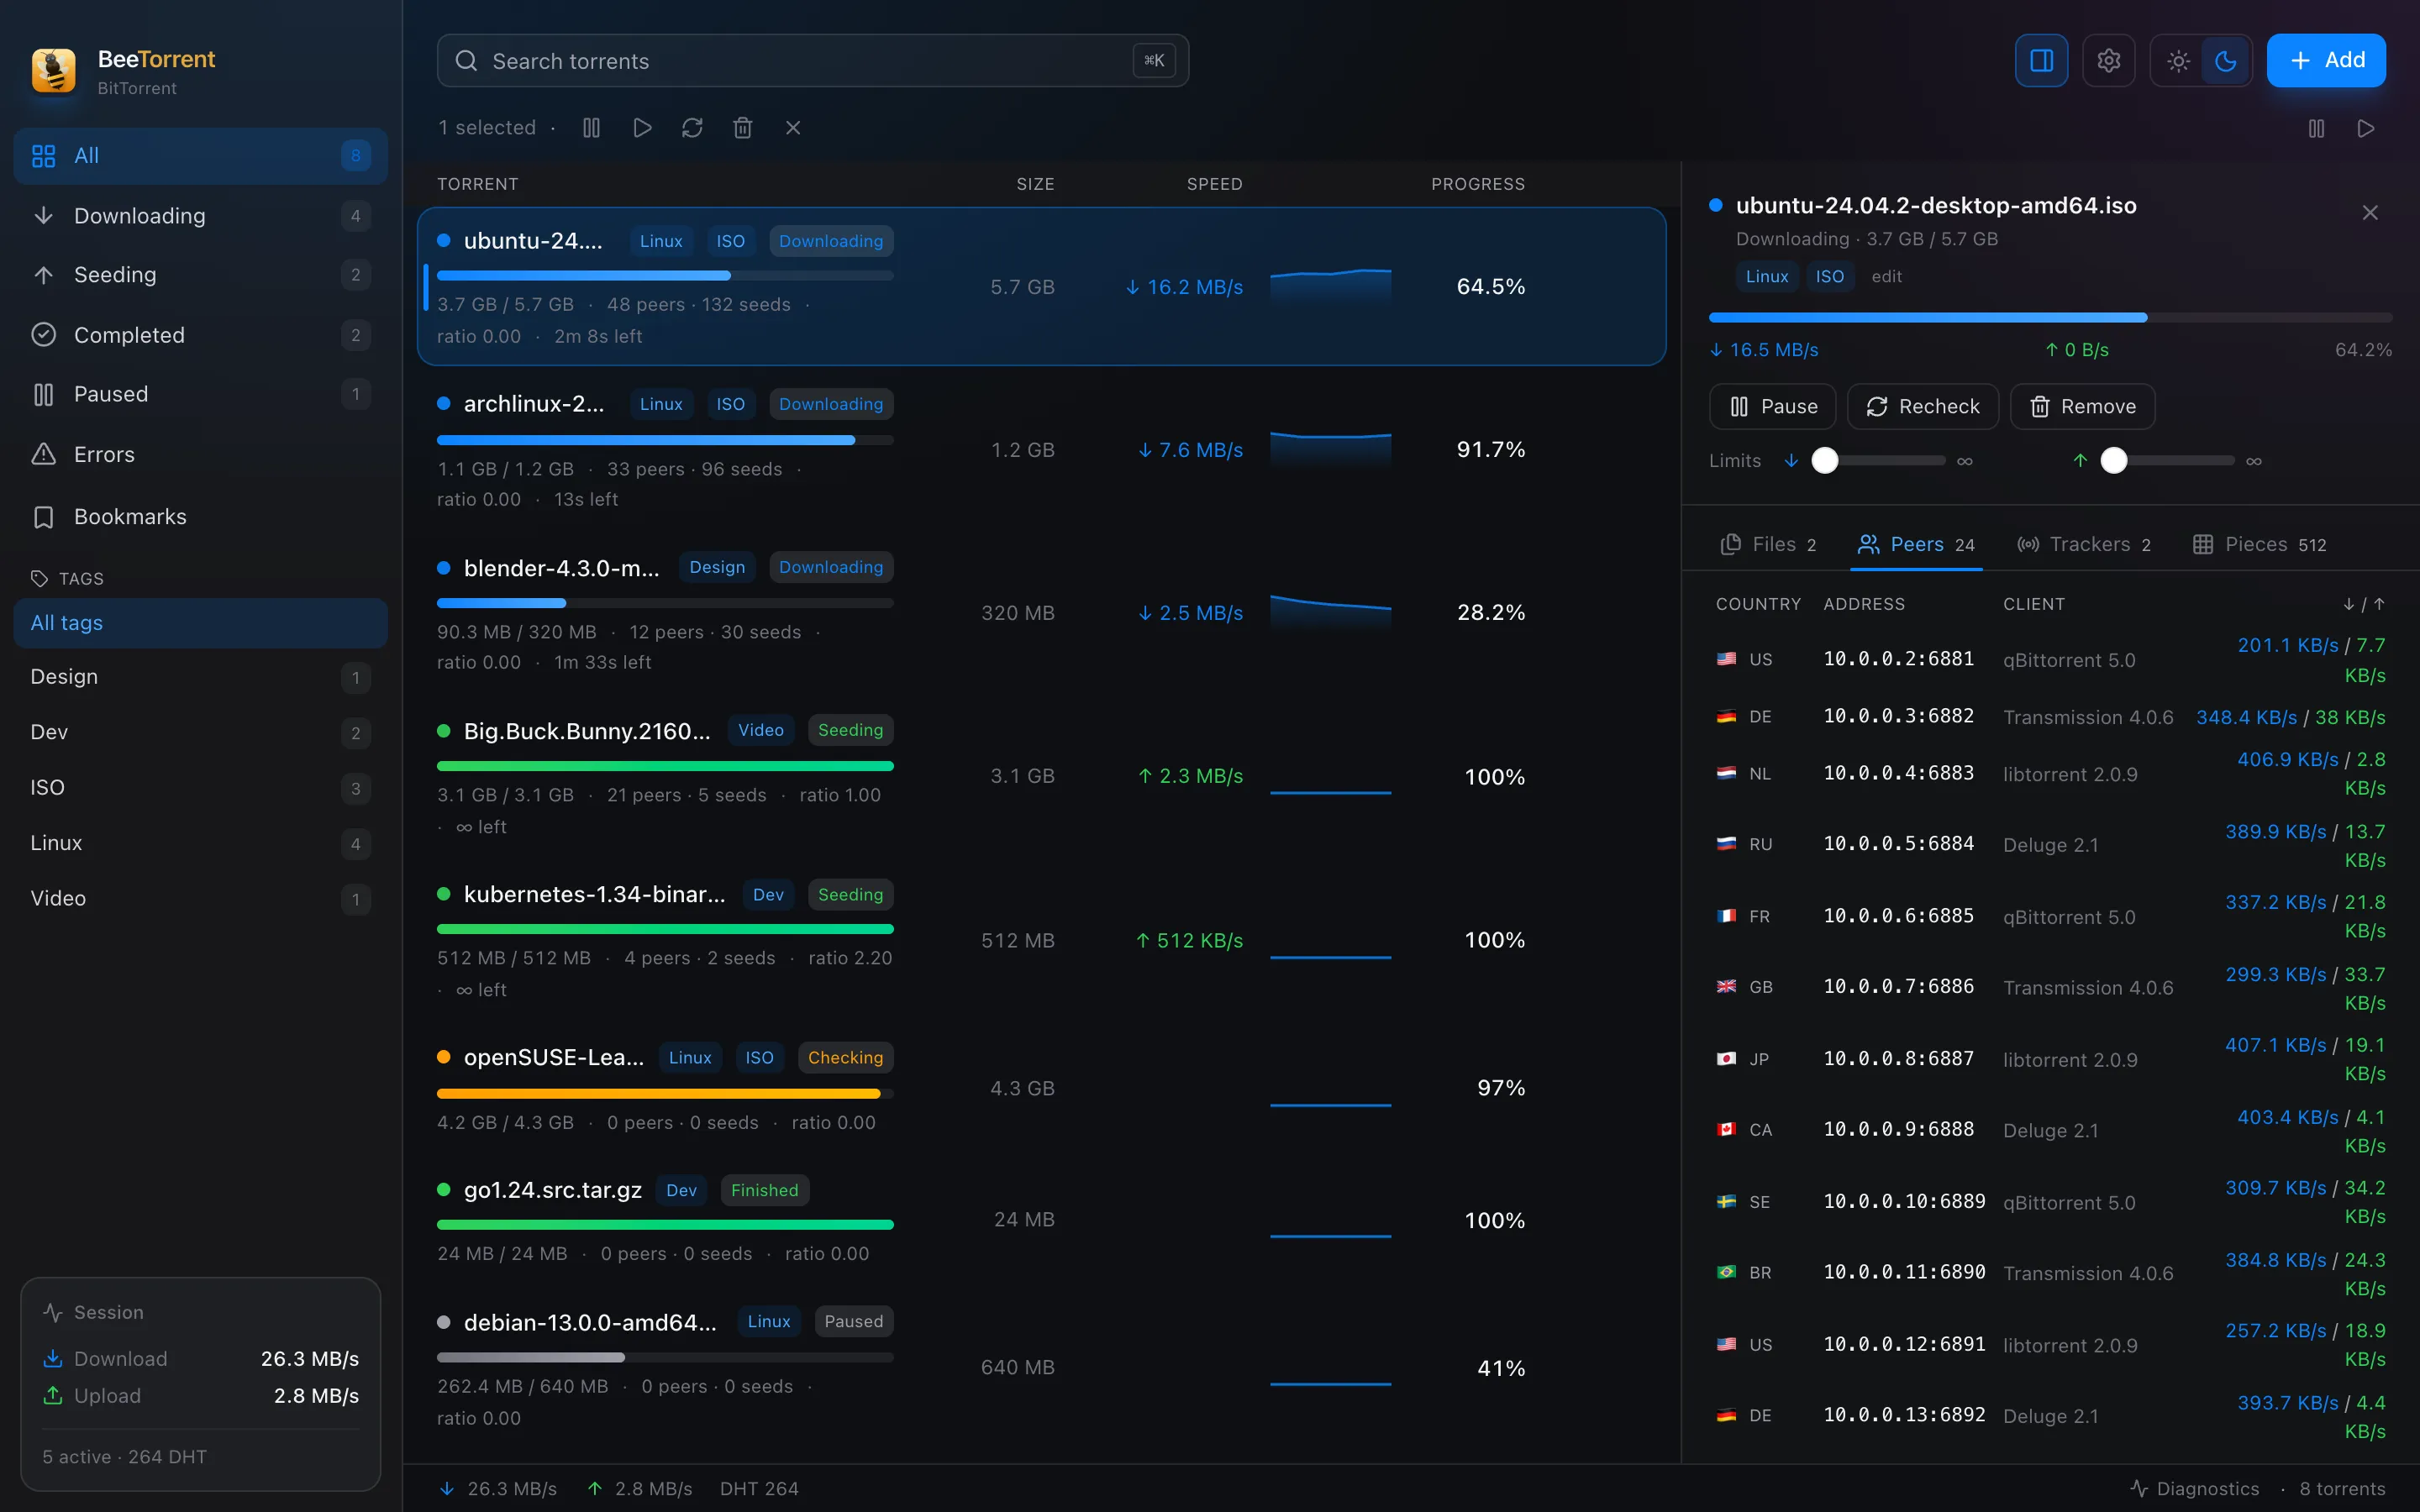
Task: Switch to the Files tab
Action: (x=1768, y=544)
